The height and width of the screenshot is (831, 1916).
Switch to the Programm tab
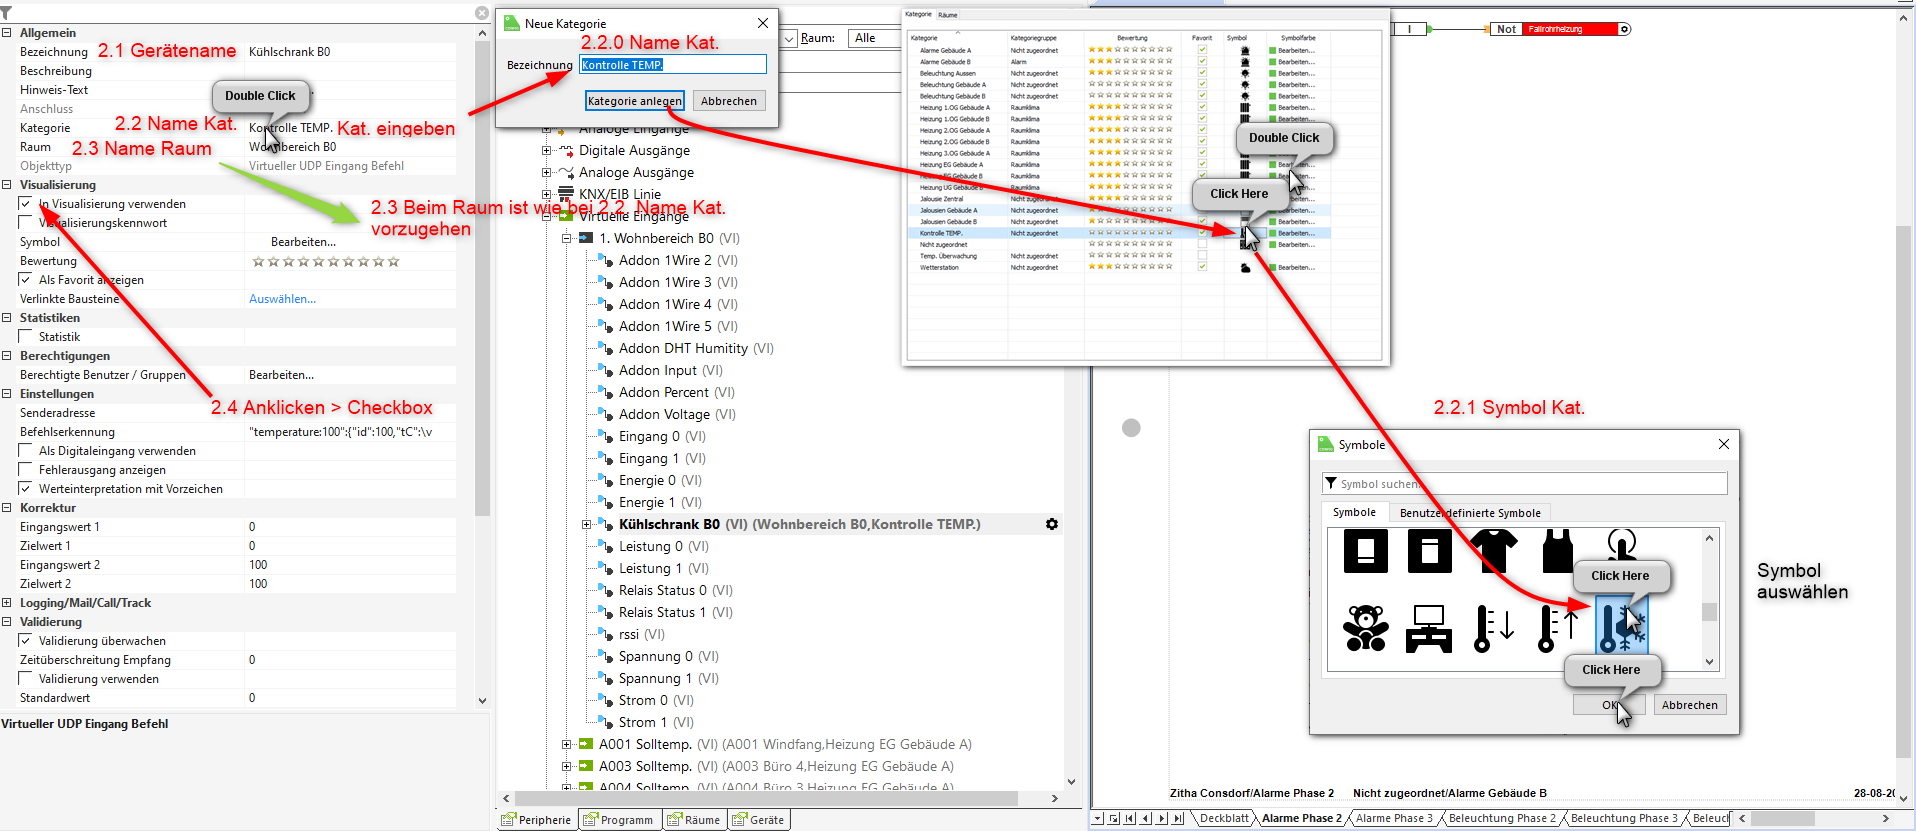coord(618,820)
